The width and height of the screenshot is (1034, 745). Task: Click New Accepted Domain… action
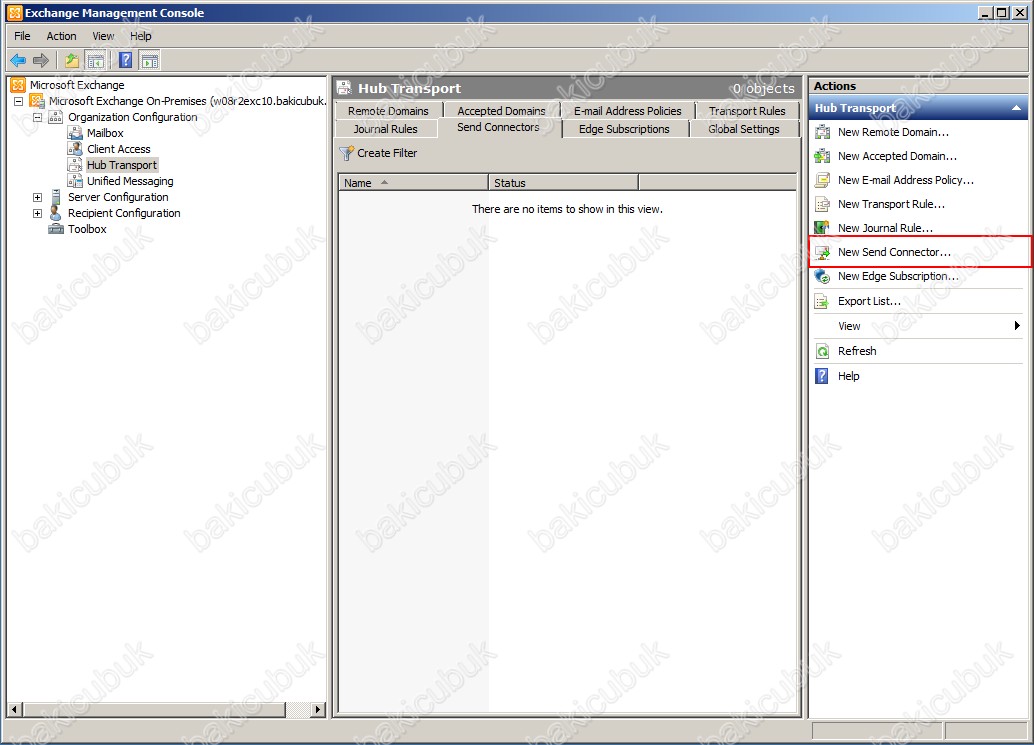[897, 156]
